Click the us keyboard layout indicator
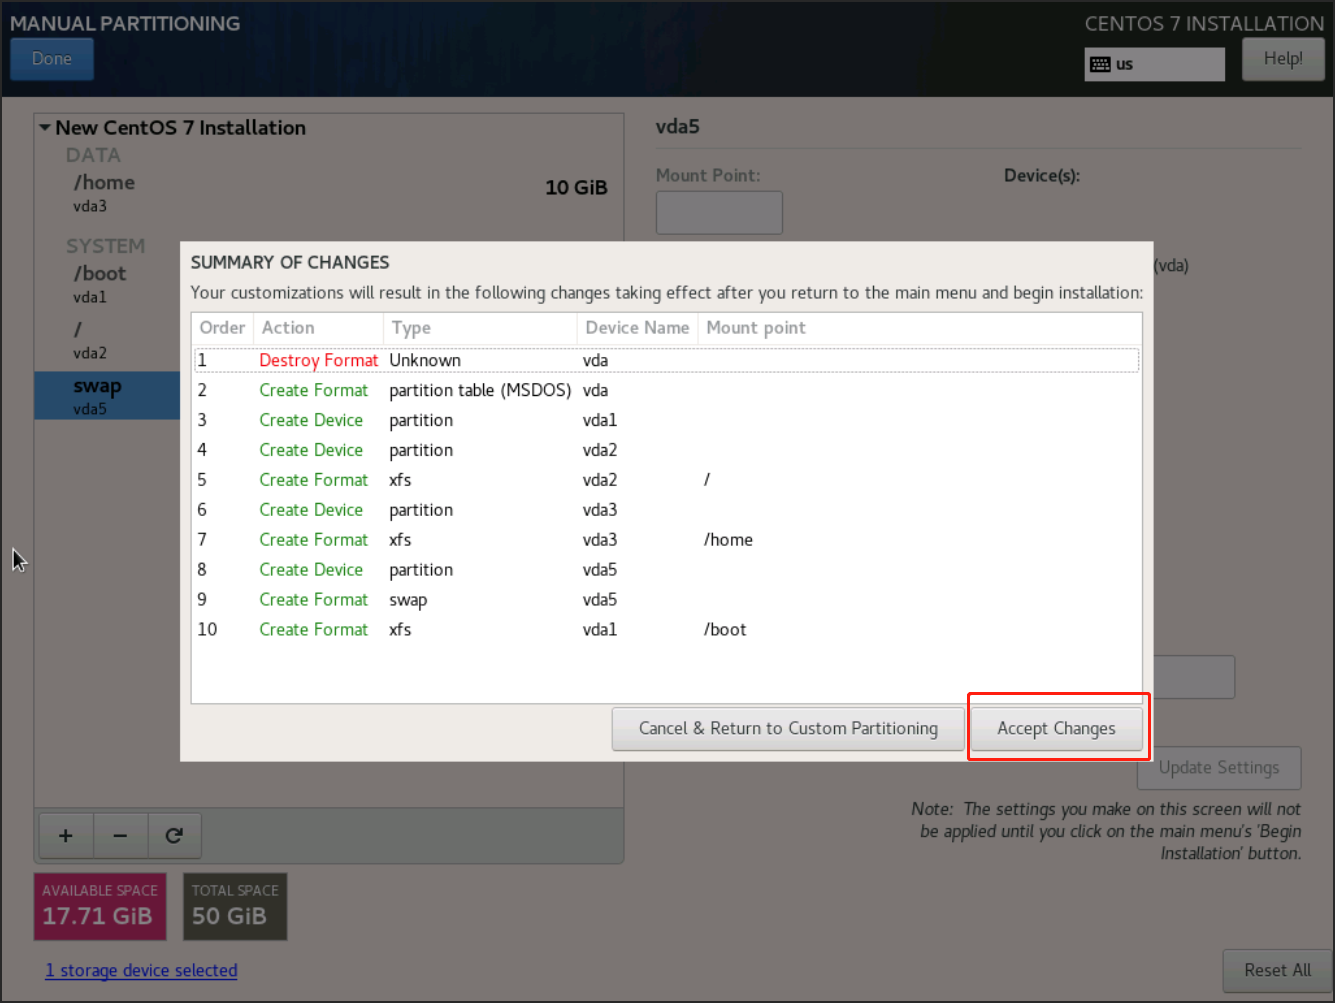Viewport: 1335px width, 1003px height. point(1153,64)
